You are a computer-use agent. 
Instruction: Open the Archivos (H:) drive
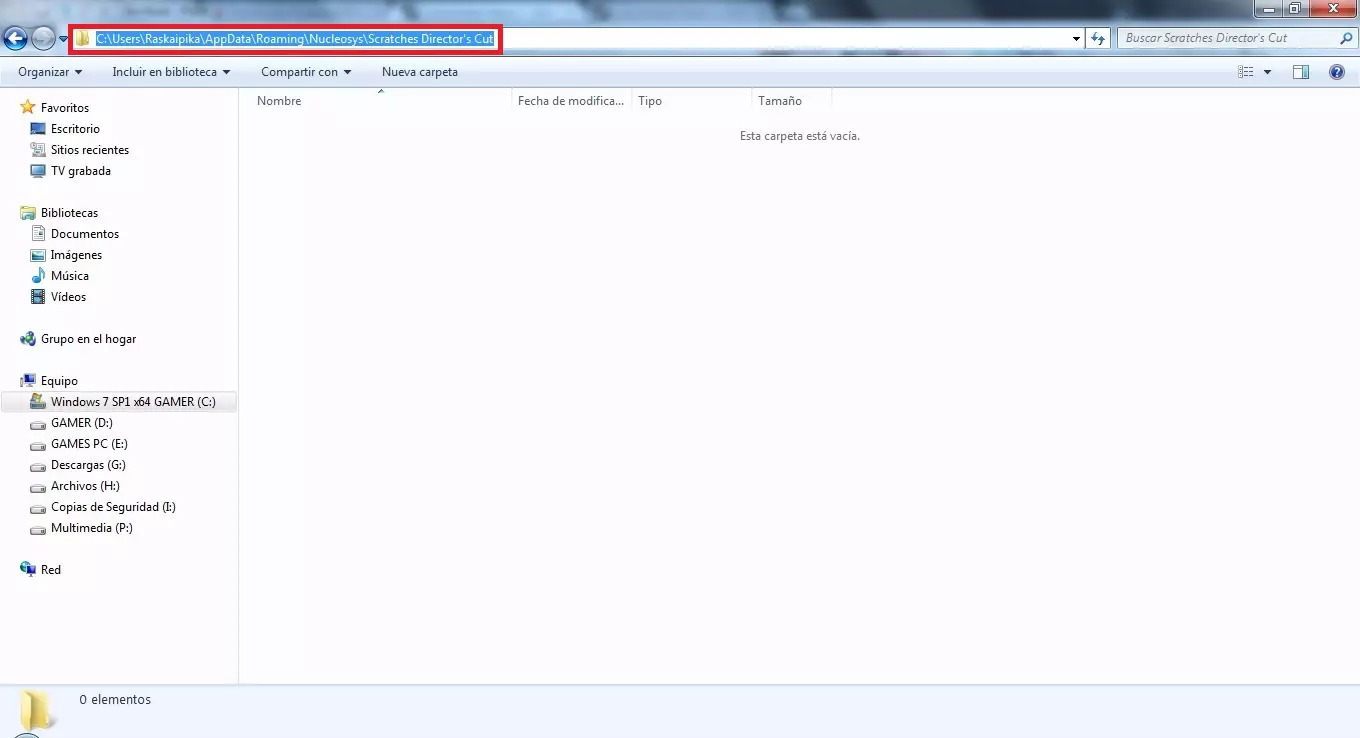click(x=85, y=486)
